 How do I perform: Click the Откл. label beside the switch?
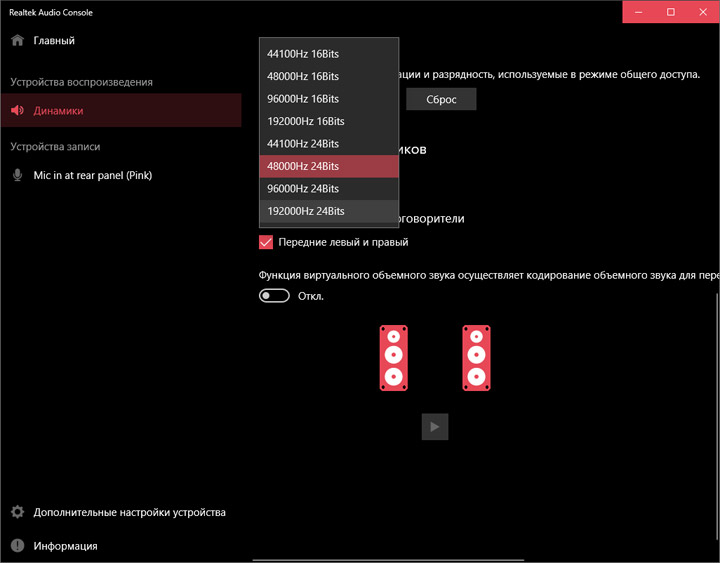[x=311, y=296]
